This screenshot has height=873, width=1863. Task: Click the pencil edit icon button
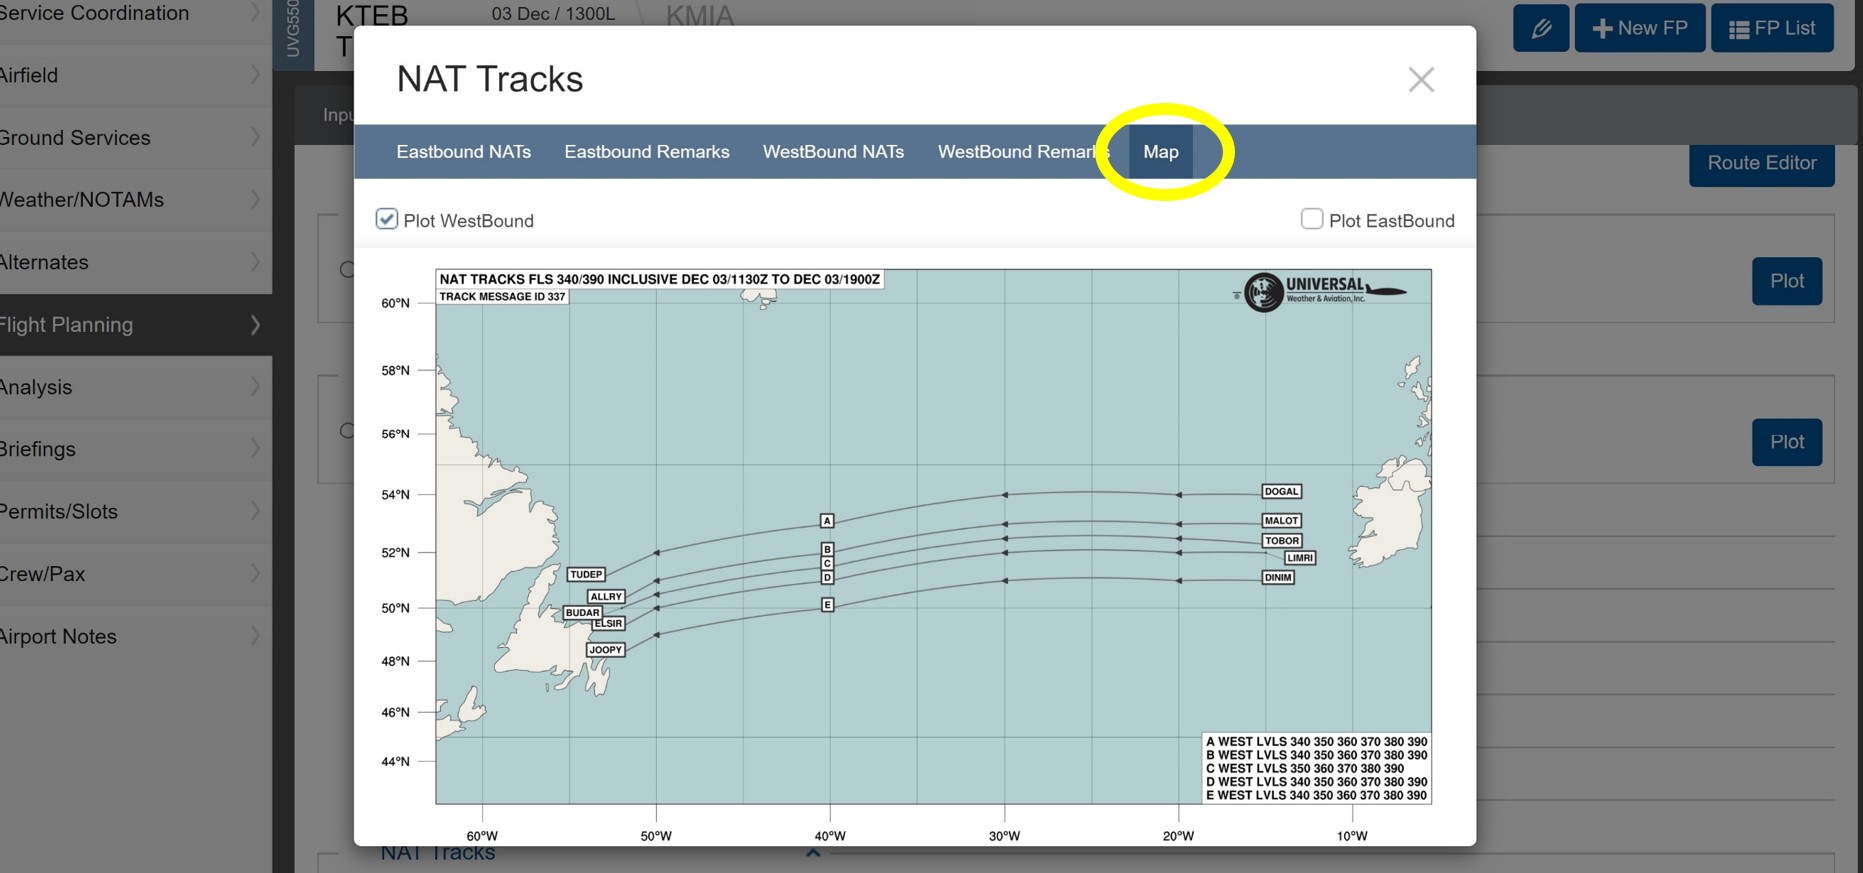tap(1541, 28)
